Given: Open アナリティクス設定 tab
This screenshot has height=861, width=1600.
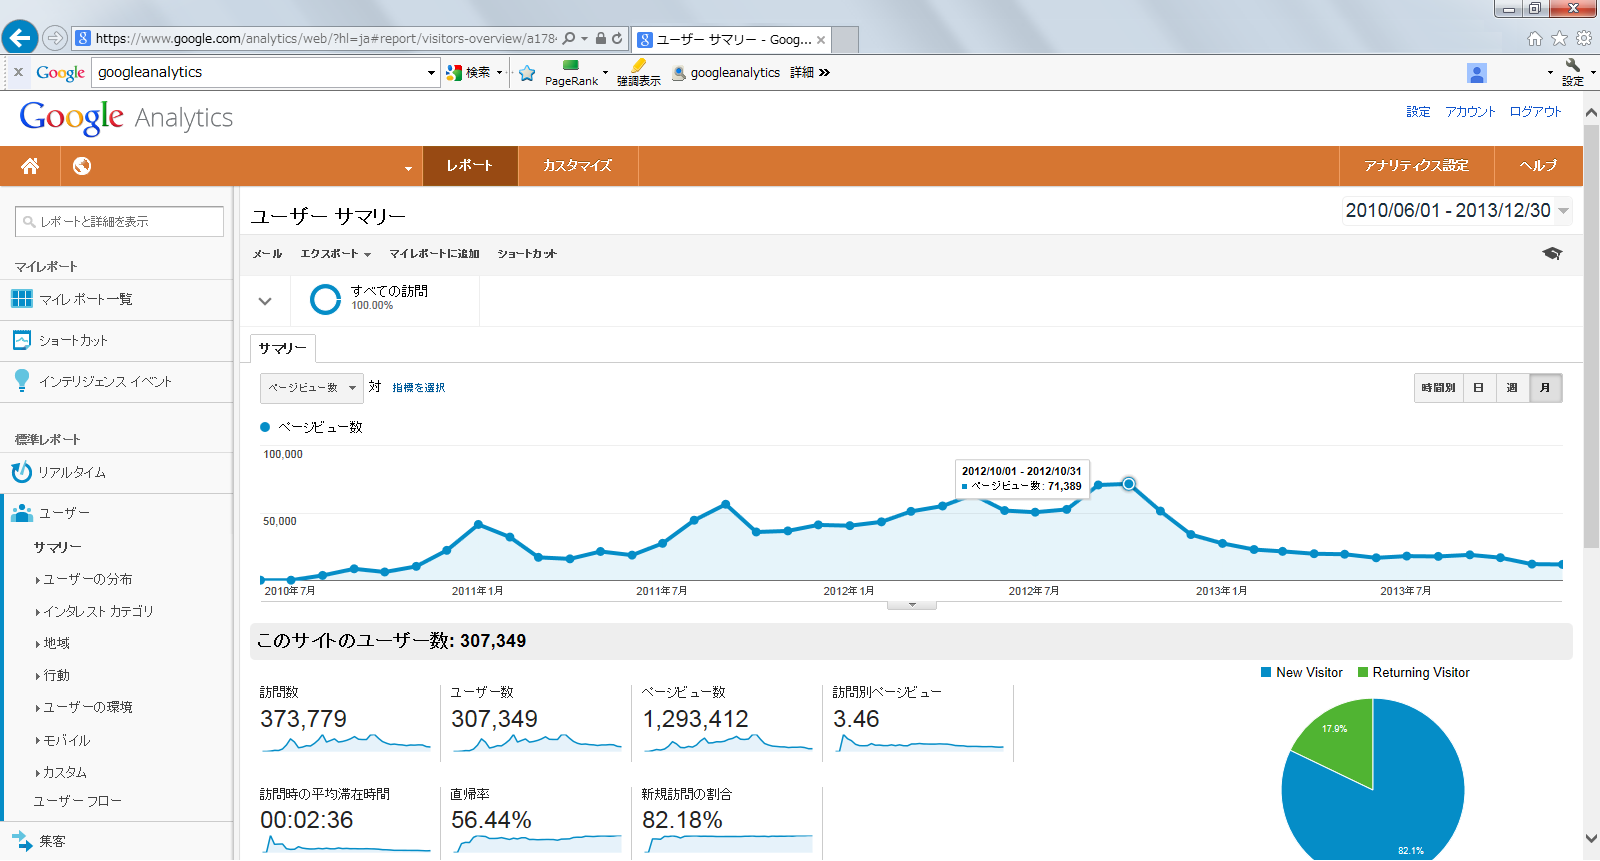Looking at the screenshot, I should tap(1416, 166).
